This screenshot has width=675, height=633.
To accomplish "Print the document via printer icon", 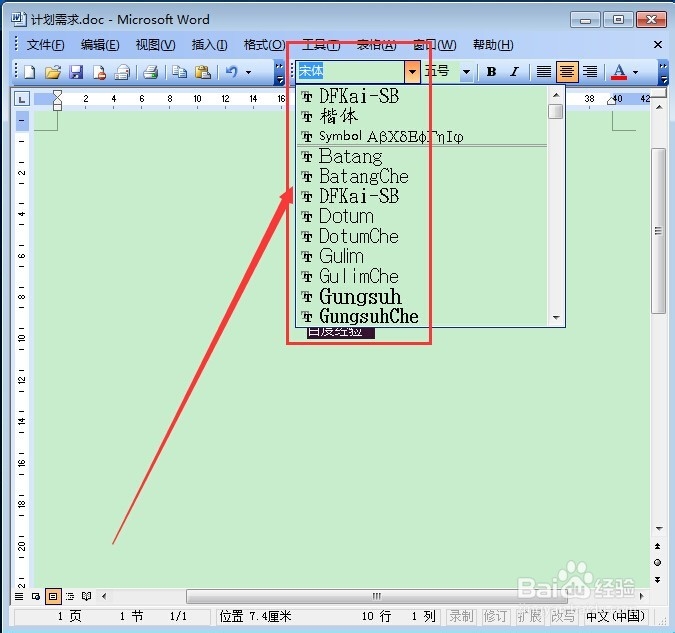I will click(151, 72).
